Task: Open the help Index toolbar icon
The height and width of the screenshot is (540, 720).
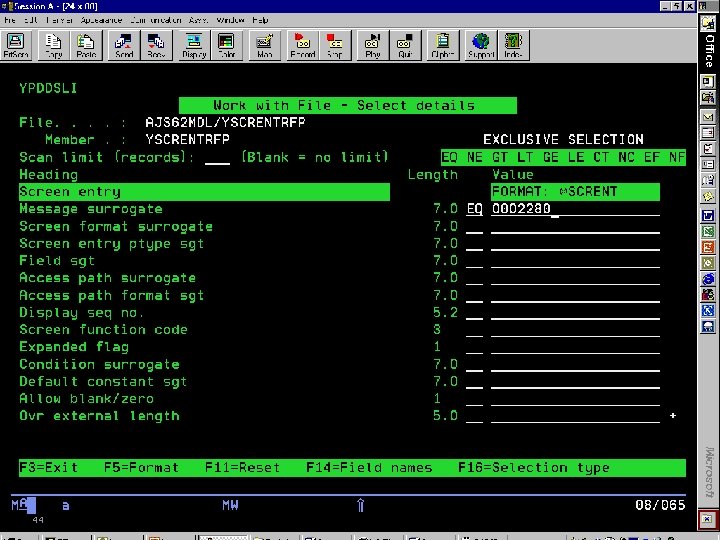Action: [513, 45]
